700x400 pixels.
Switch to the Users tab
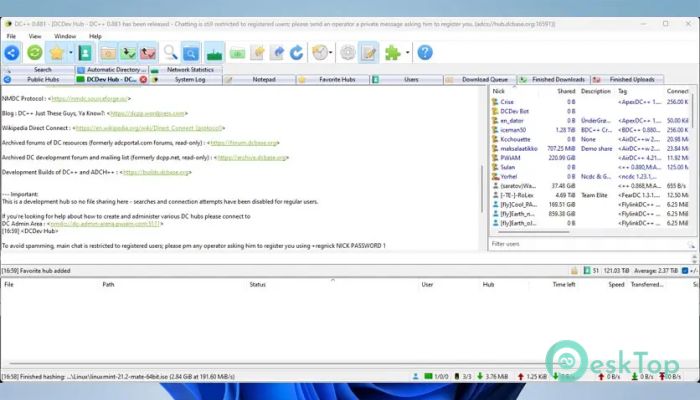[x=407, y=79]
